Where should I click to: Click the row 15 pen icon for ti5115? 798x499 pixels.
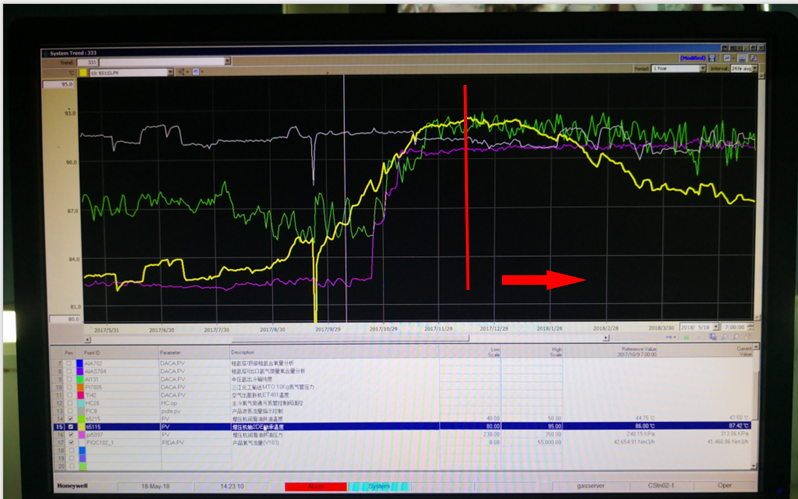point(69,428)
